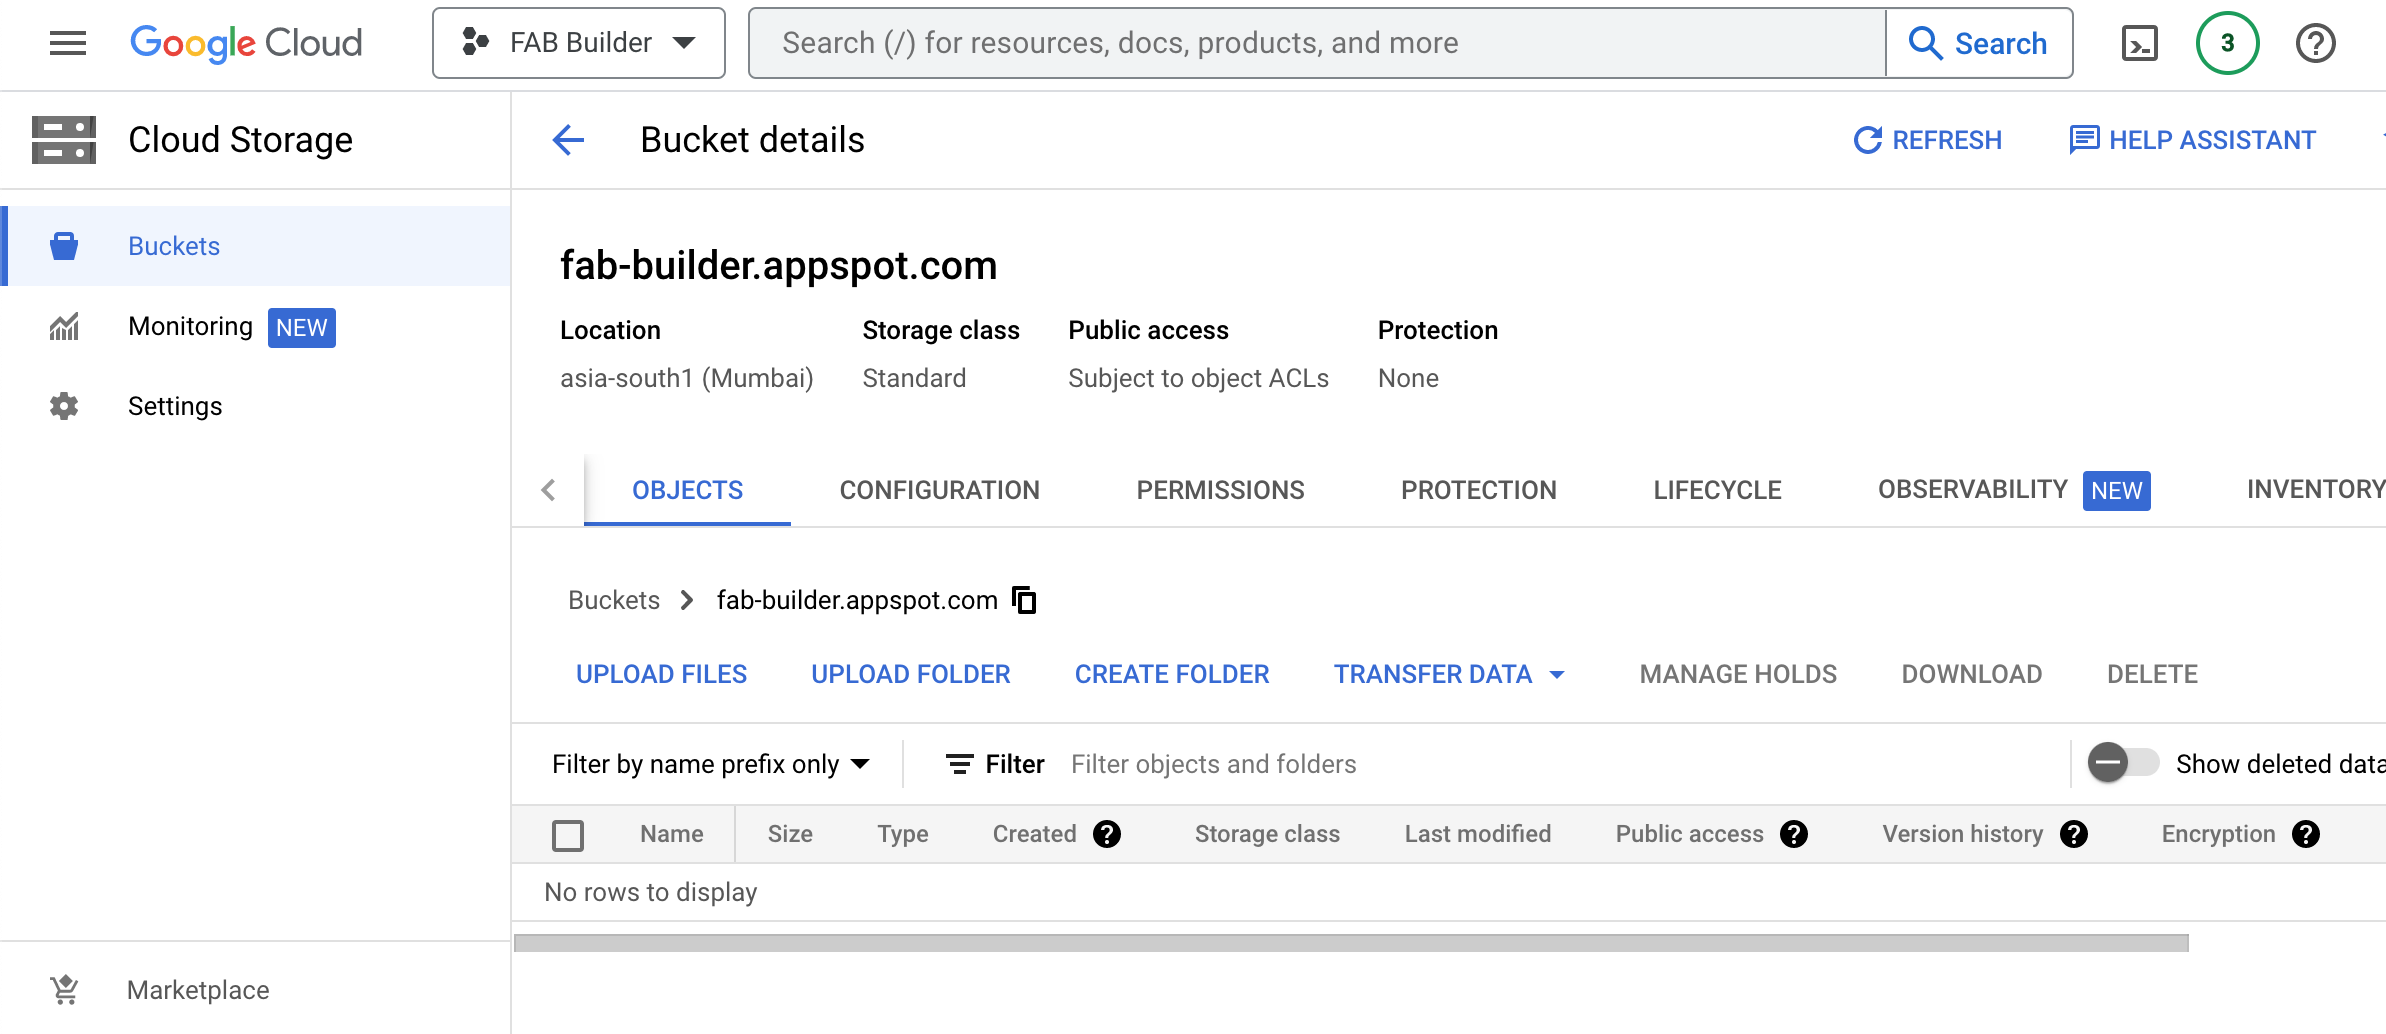Viewport: 2386px width, 1034px height.
Task: Click the Settings gear icon
Action: (x=64, y=406)
